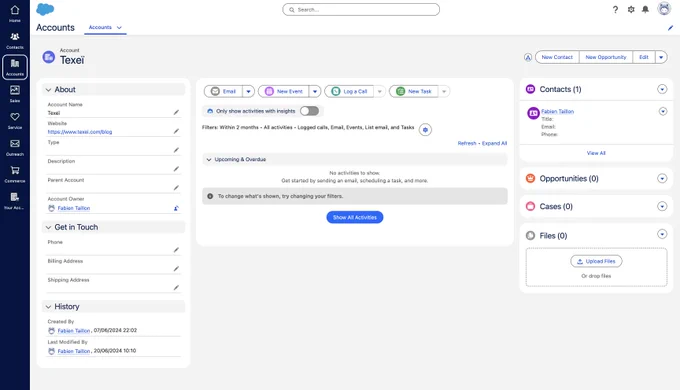Click the New Opportunity button
680x390 pixels.
point(606,57)
